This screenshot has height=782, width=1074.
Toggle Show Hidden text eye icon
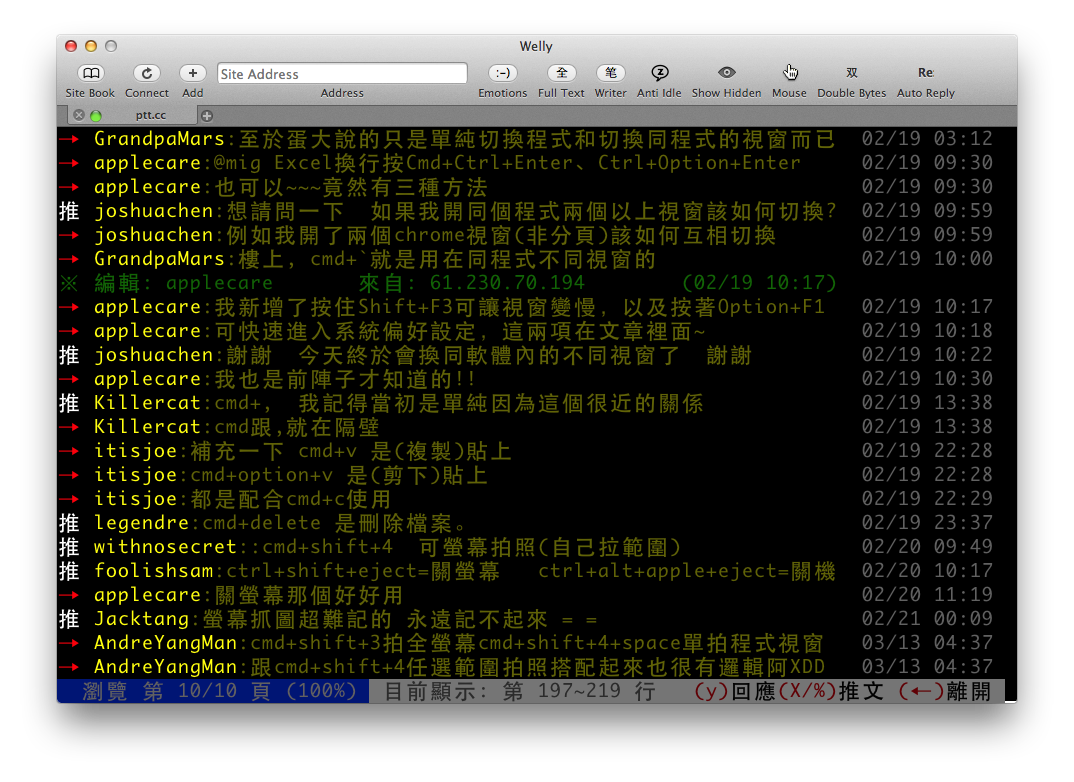[726, 73]
